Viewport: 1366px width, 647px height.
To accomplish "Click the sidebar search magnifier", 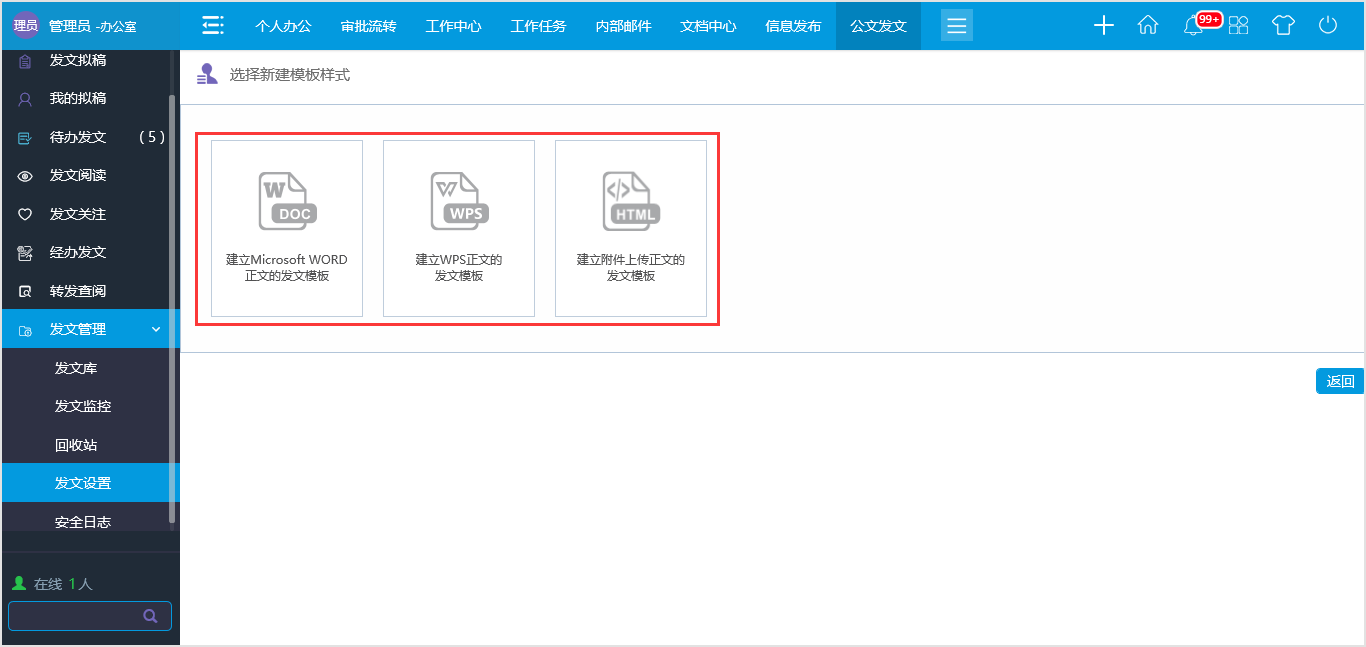I will 151,615.
